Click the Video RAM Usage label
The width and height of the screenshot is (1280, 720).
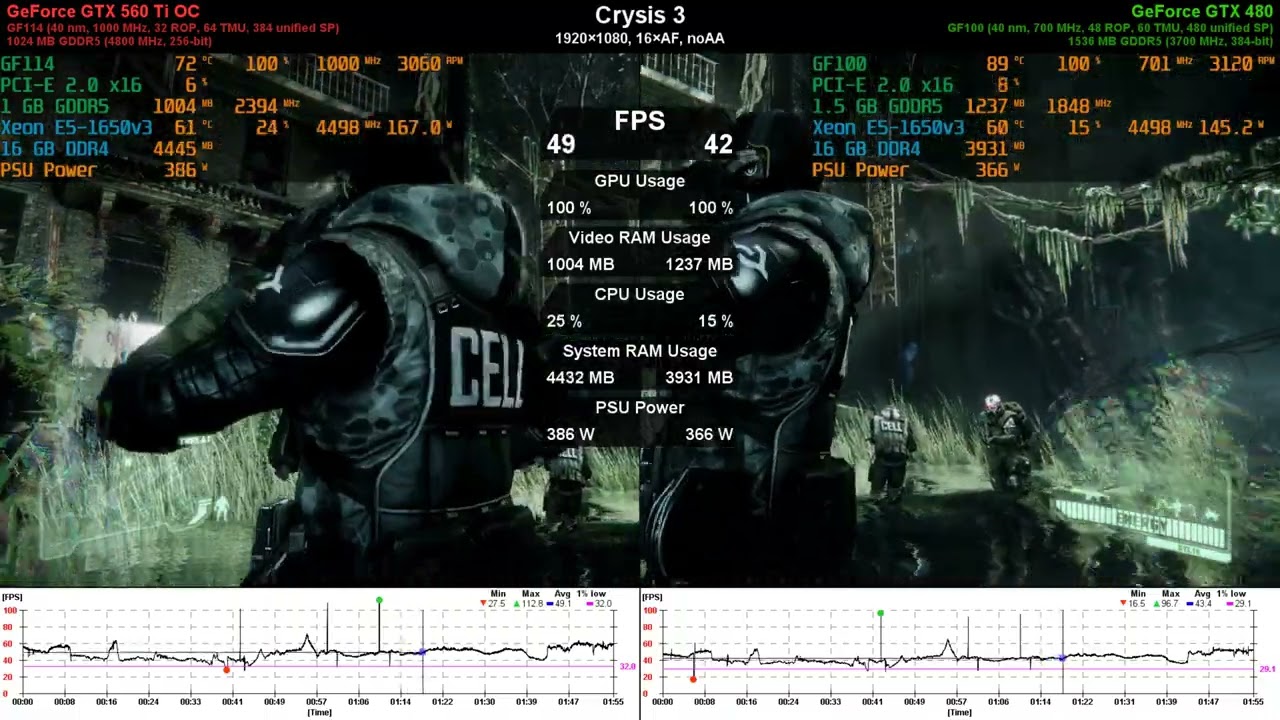640,238
